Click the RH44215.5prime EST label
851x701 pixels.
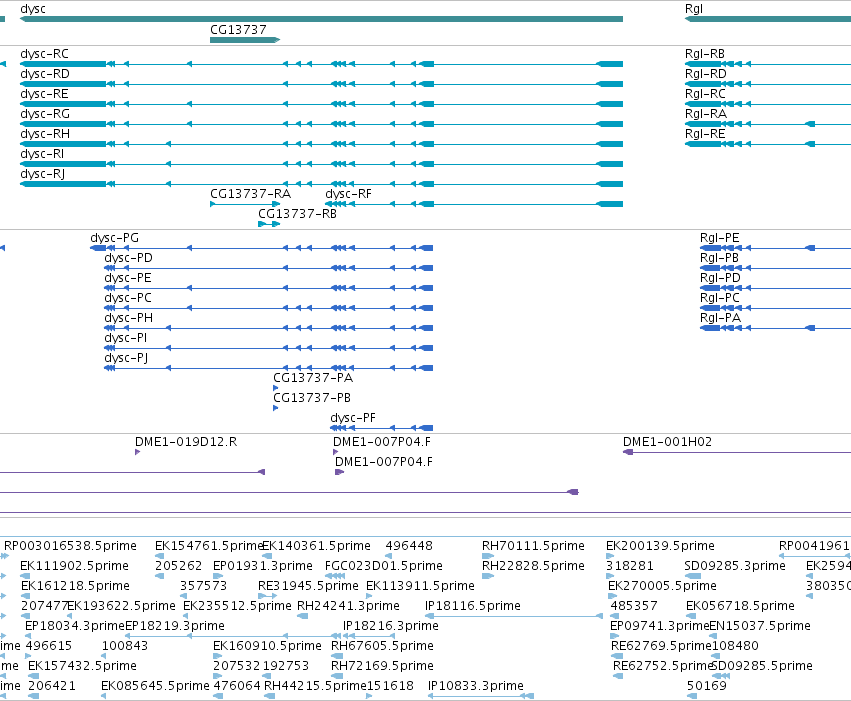tap(315, 686)
